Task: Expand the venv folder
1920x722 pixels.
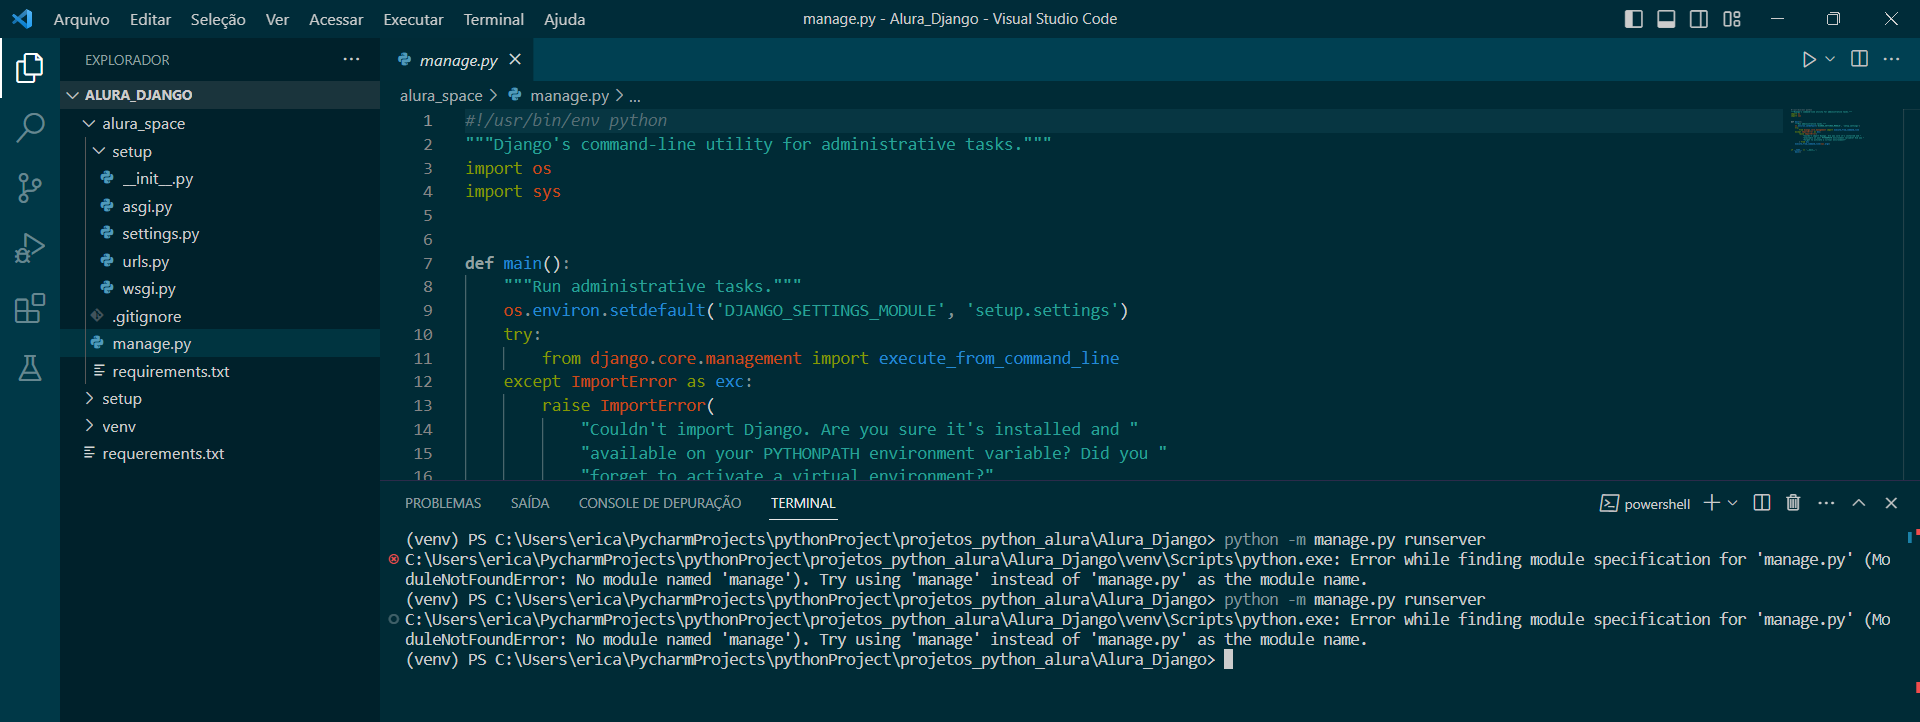Action: tap(220, 426)
